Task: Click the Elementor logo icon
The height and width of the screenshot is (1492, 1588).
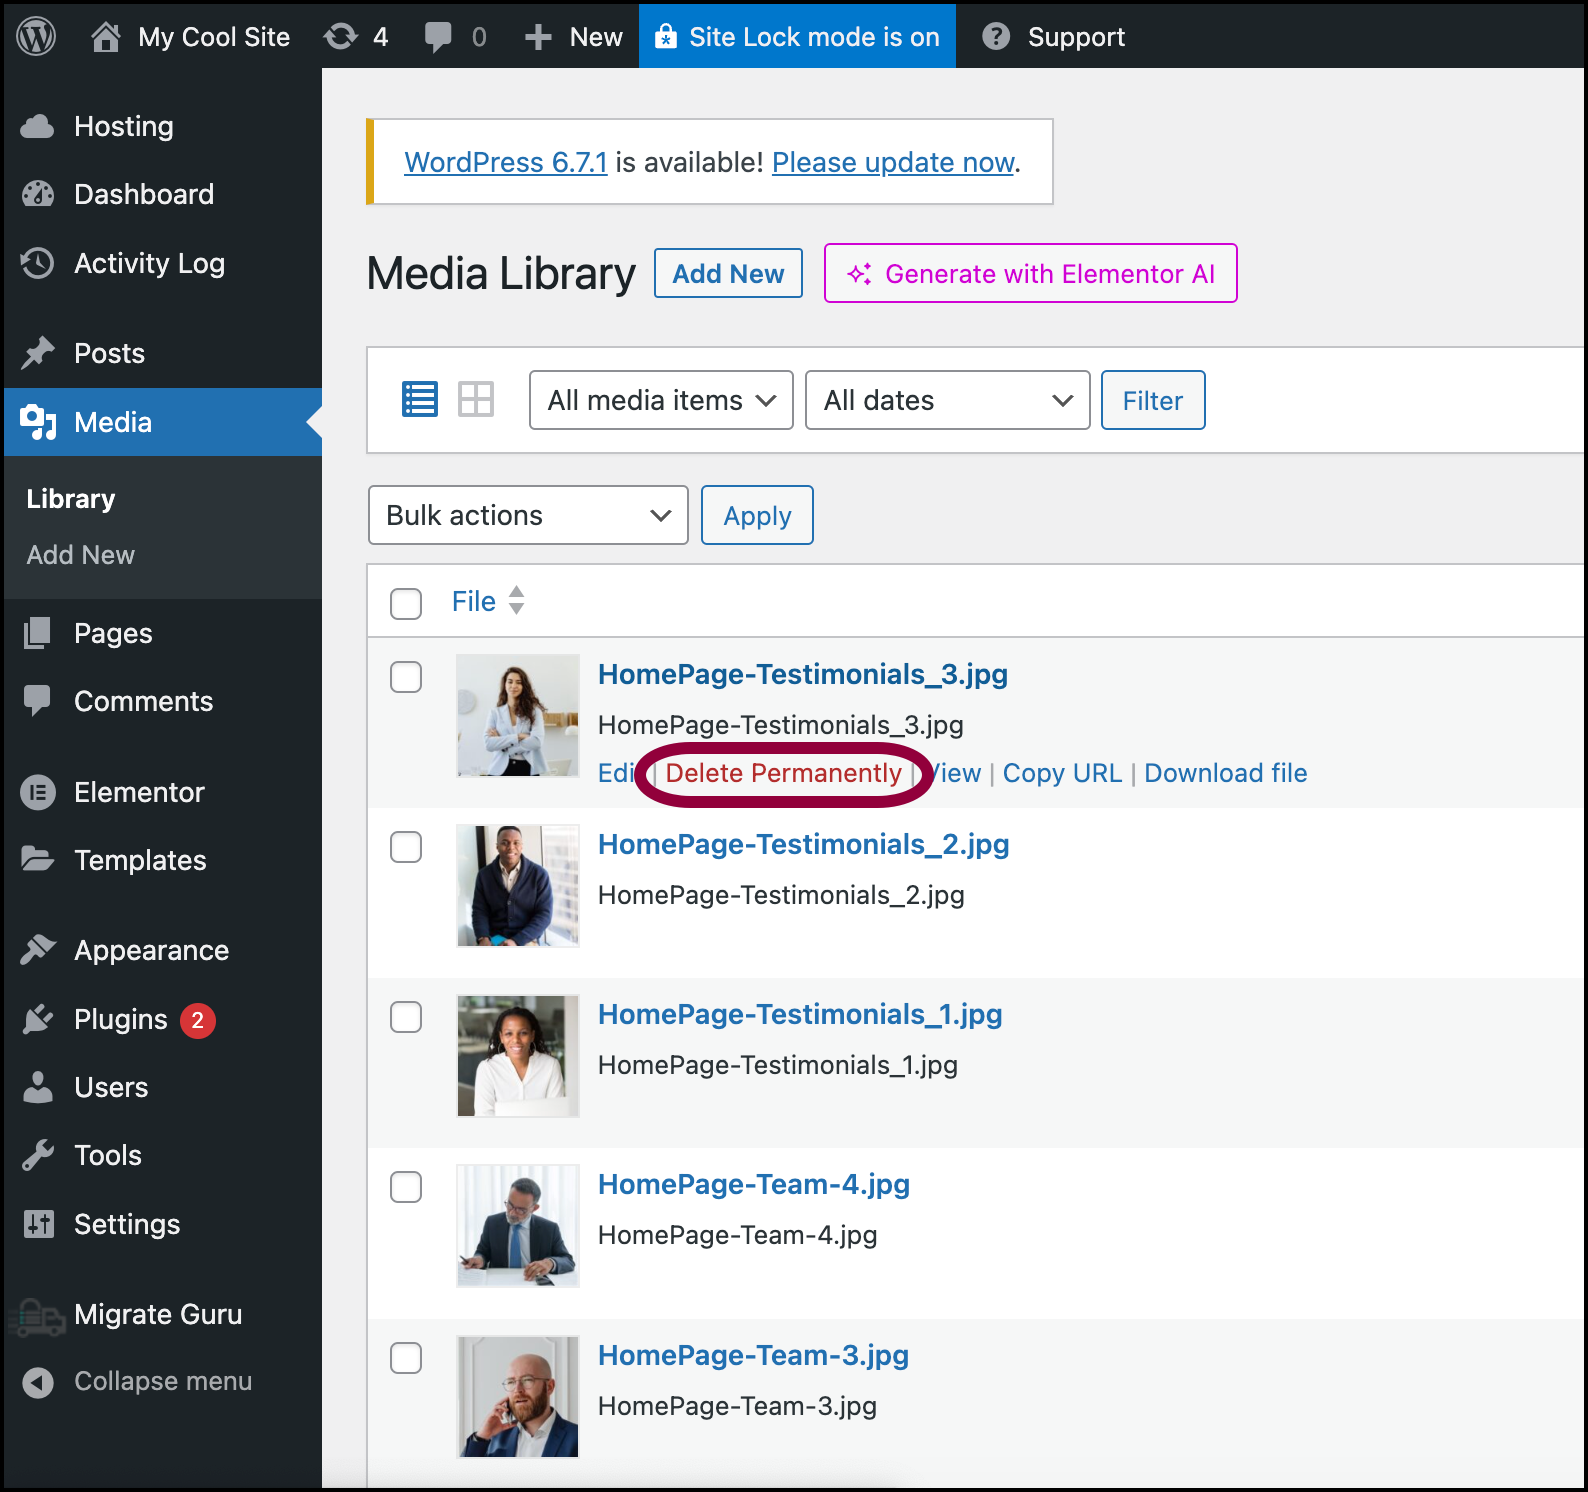Action: point(38,793)
